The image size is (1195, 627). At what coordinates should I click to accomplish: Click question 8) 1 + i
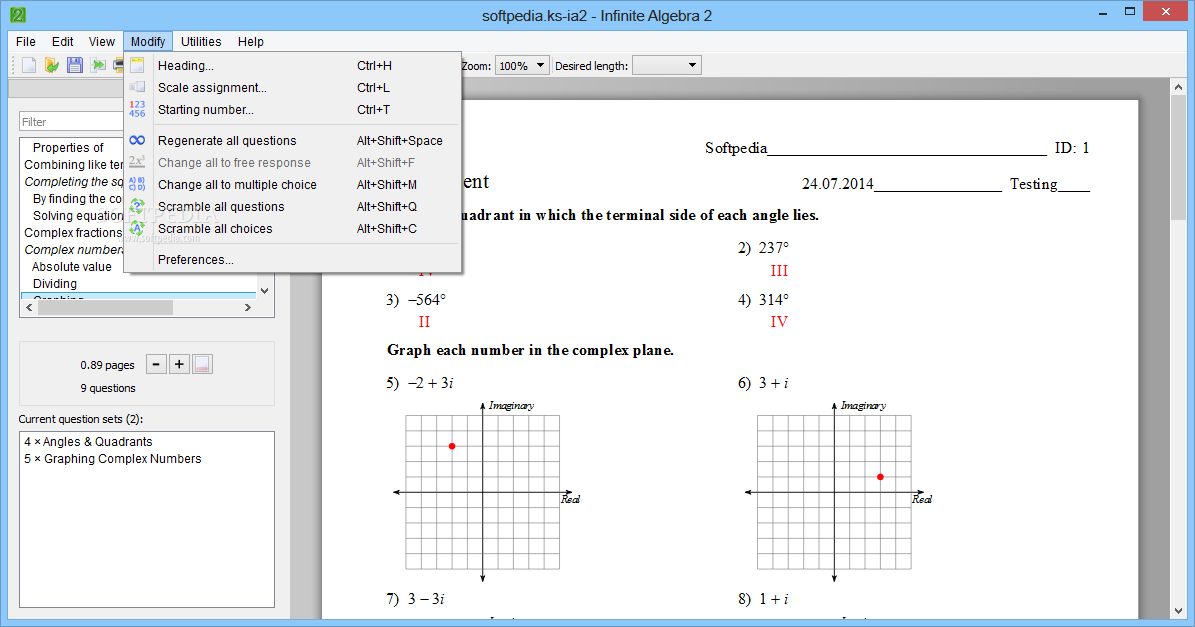[x=763, y=599]
